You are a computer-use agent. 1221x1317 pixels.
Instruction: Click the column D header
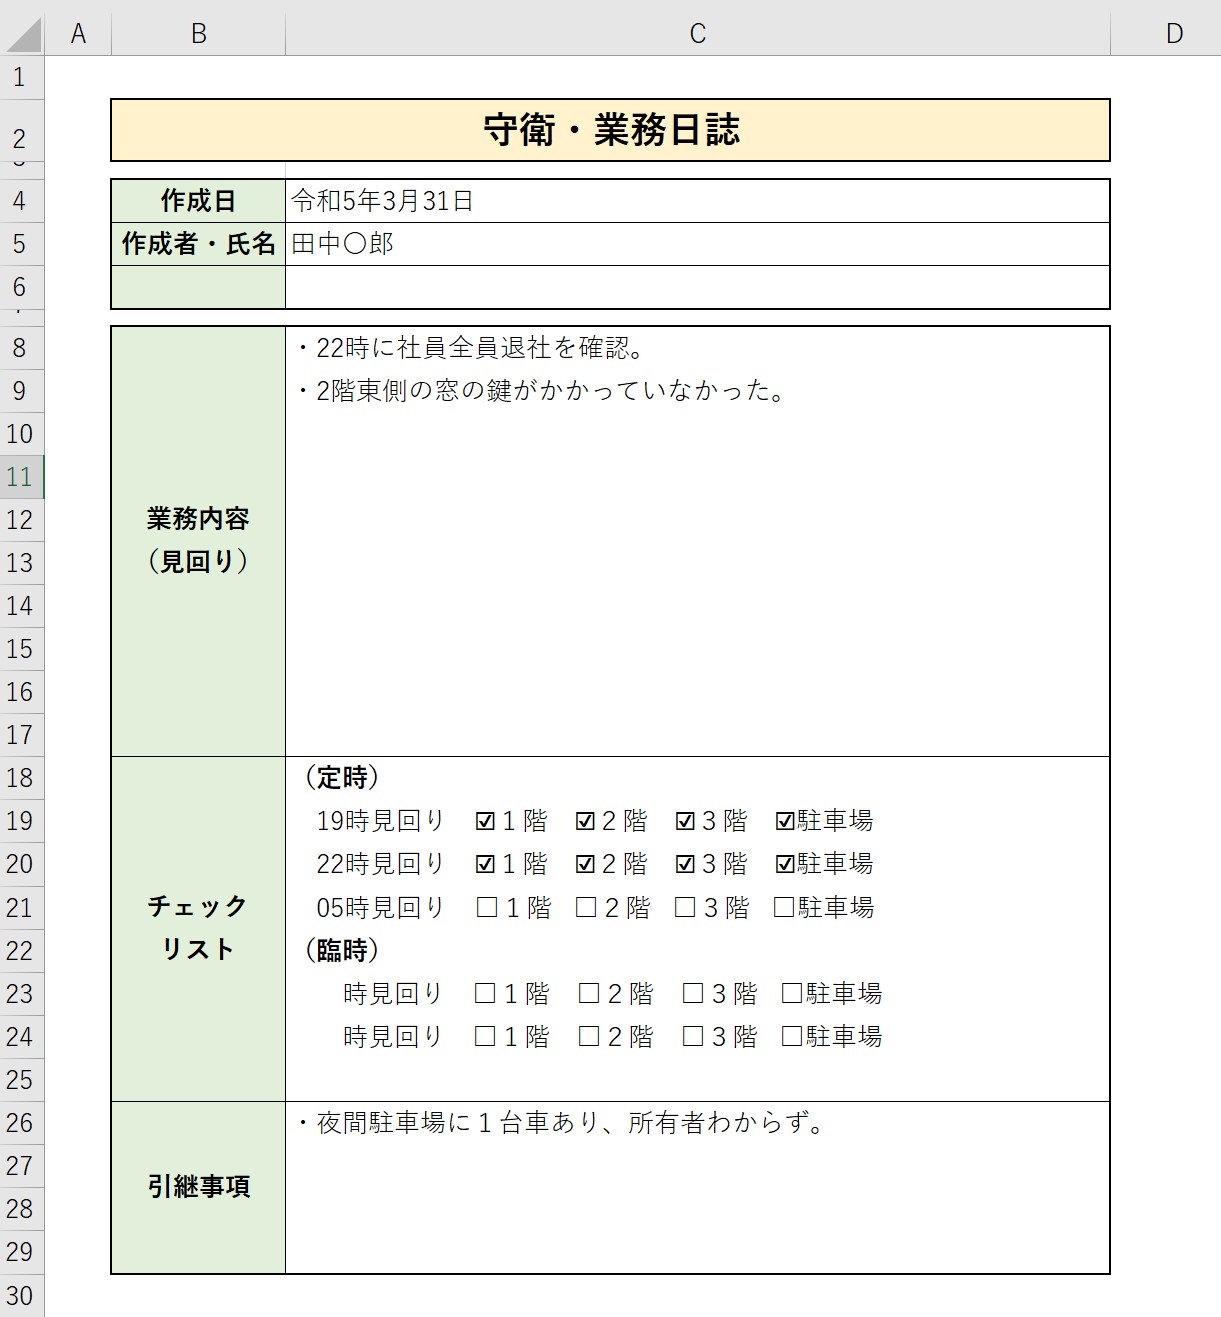coord(1174,34)
